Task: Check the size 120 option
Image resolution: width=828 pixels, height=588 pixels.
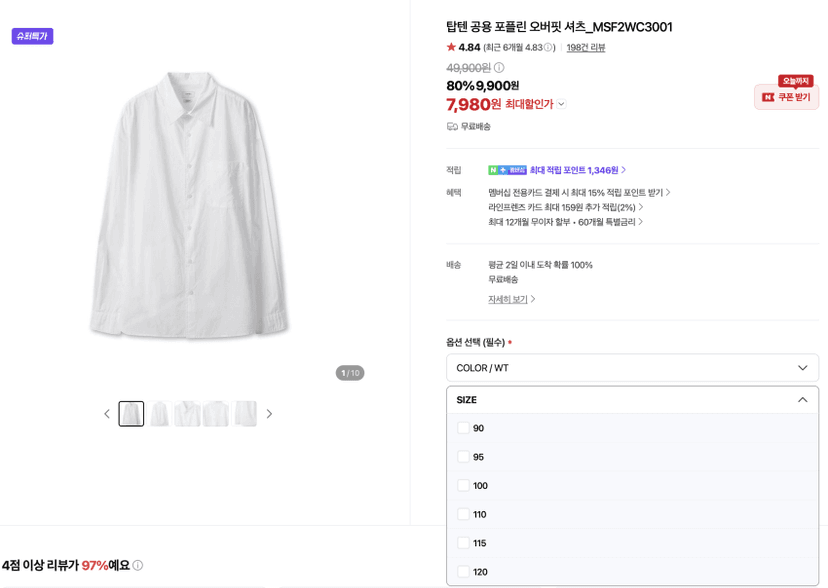Action: 463,572
